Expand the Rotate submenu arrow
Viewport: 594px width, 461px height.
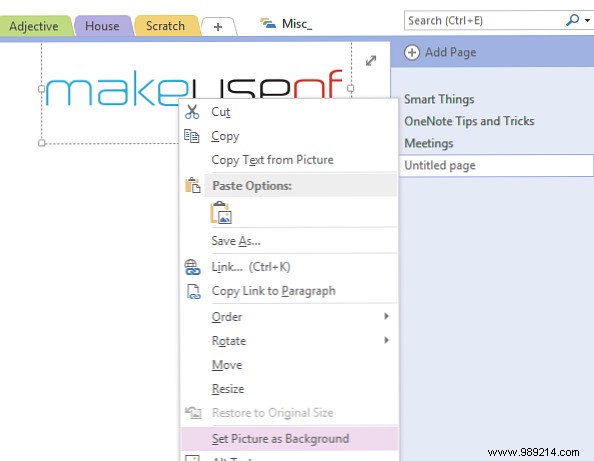[386, 340]
